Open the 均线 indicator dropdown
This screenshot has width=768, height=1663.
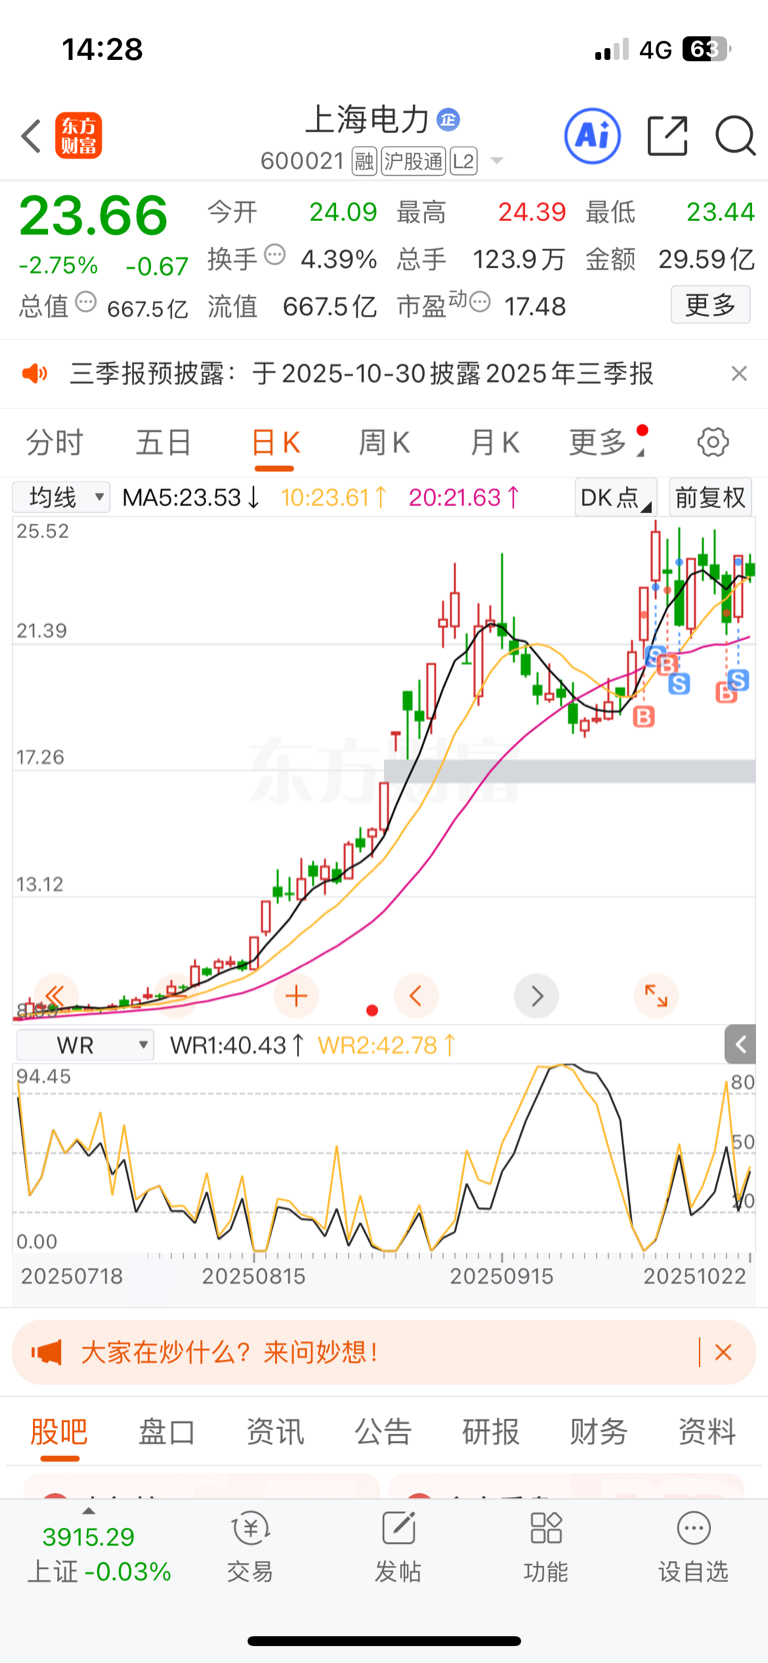pos(61,497)
